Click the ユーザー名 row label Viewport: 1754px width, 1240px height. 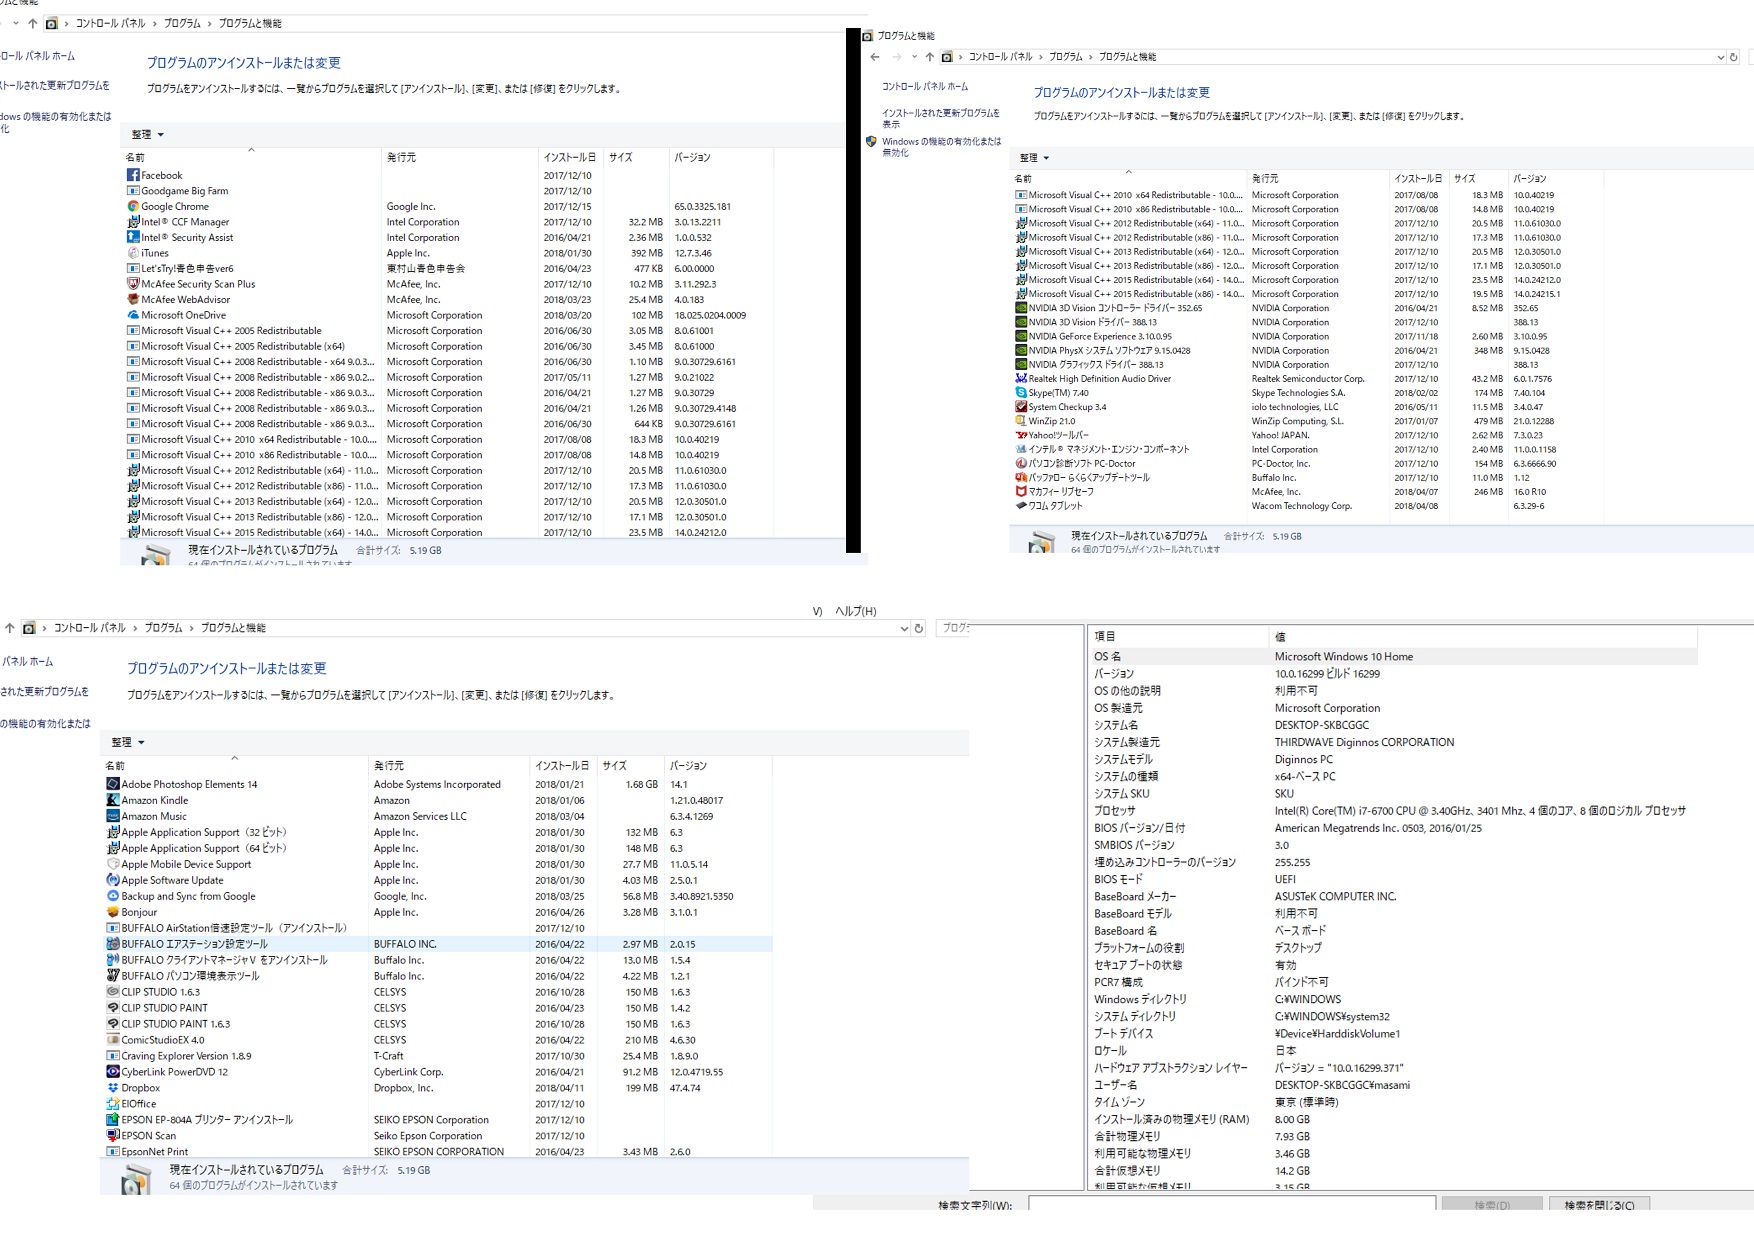1115,1085
